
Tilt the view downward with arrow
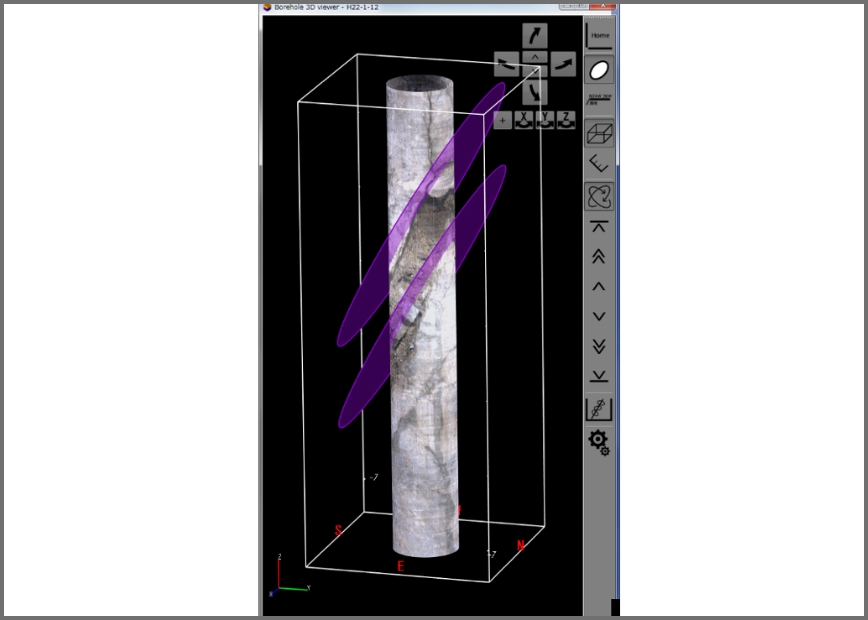tap(535, 93)
